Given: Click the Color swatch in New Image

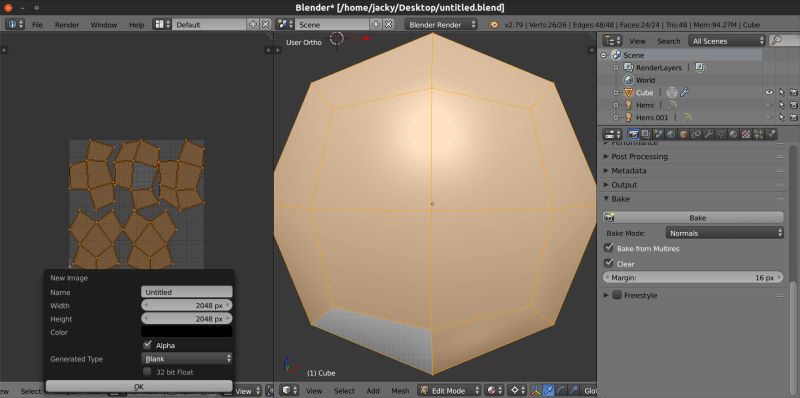Looking at the screenshot, I should tap(187, 332).
